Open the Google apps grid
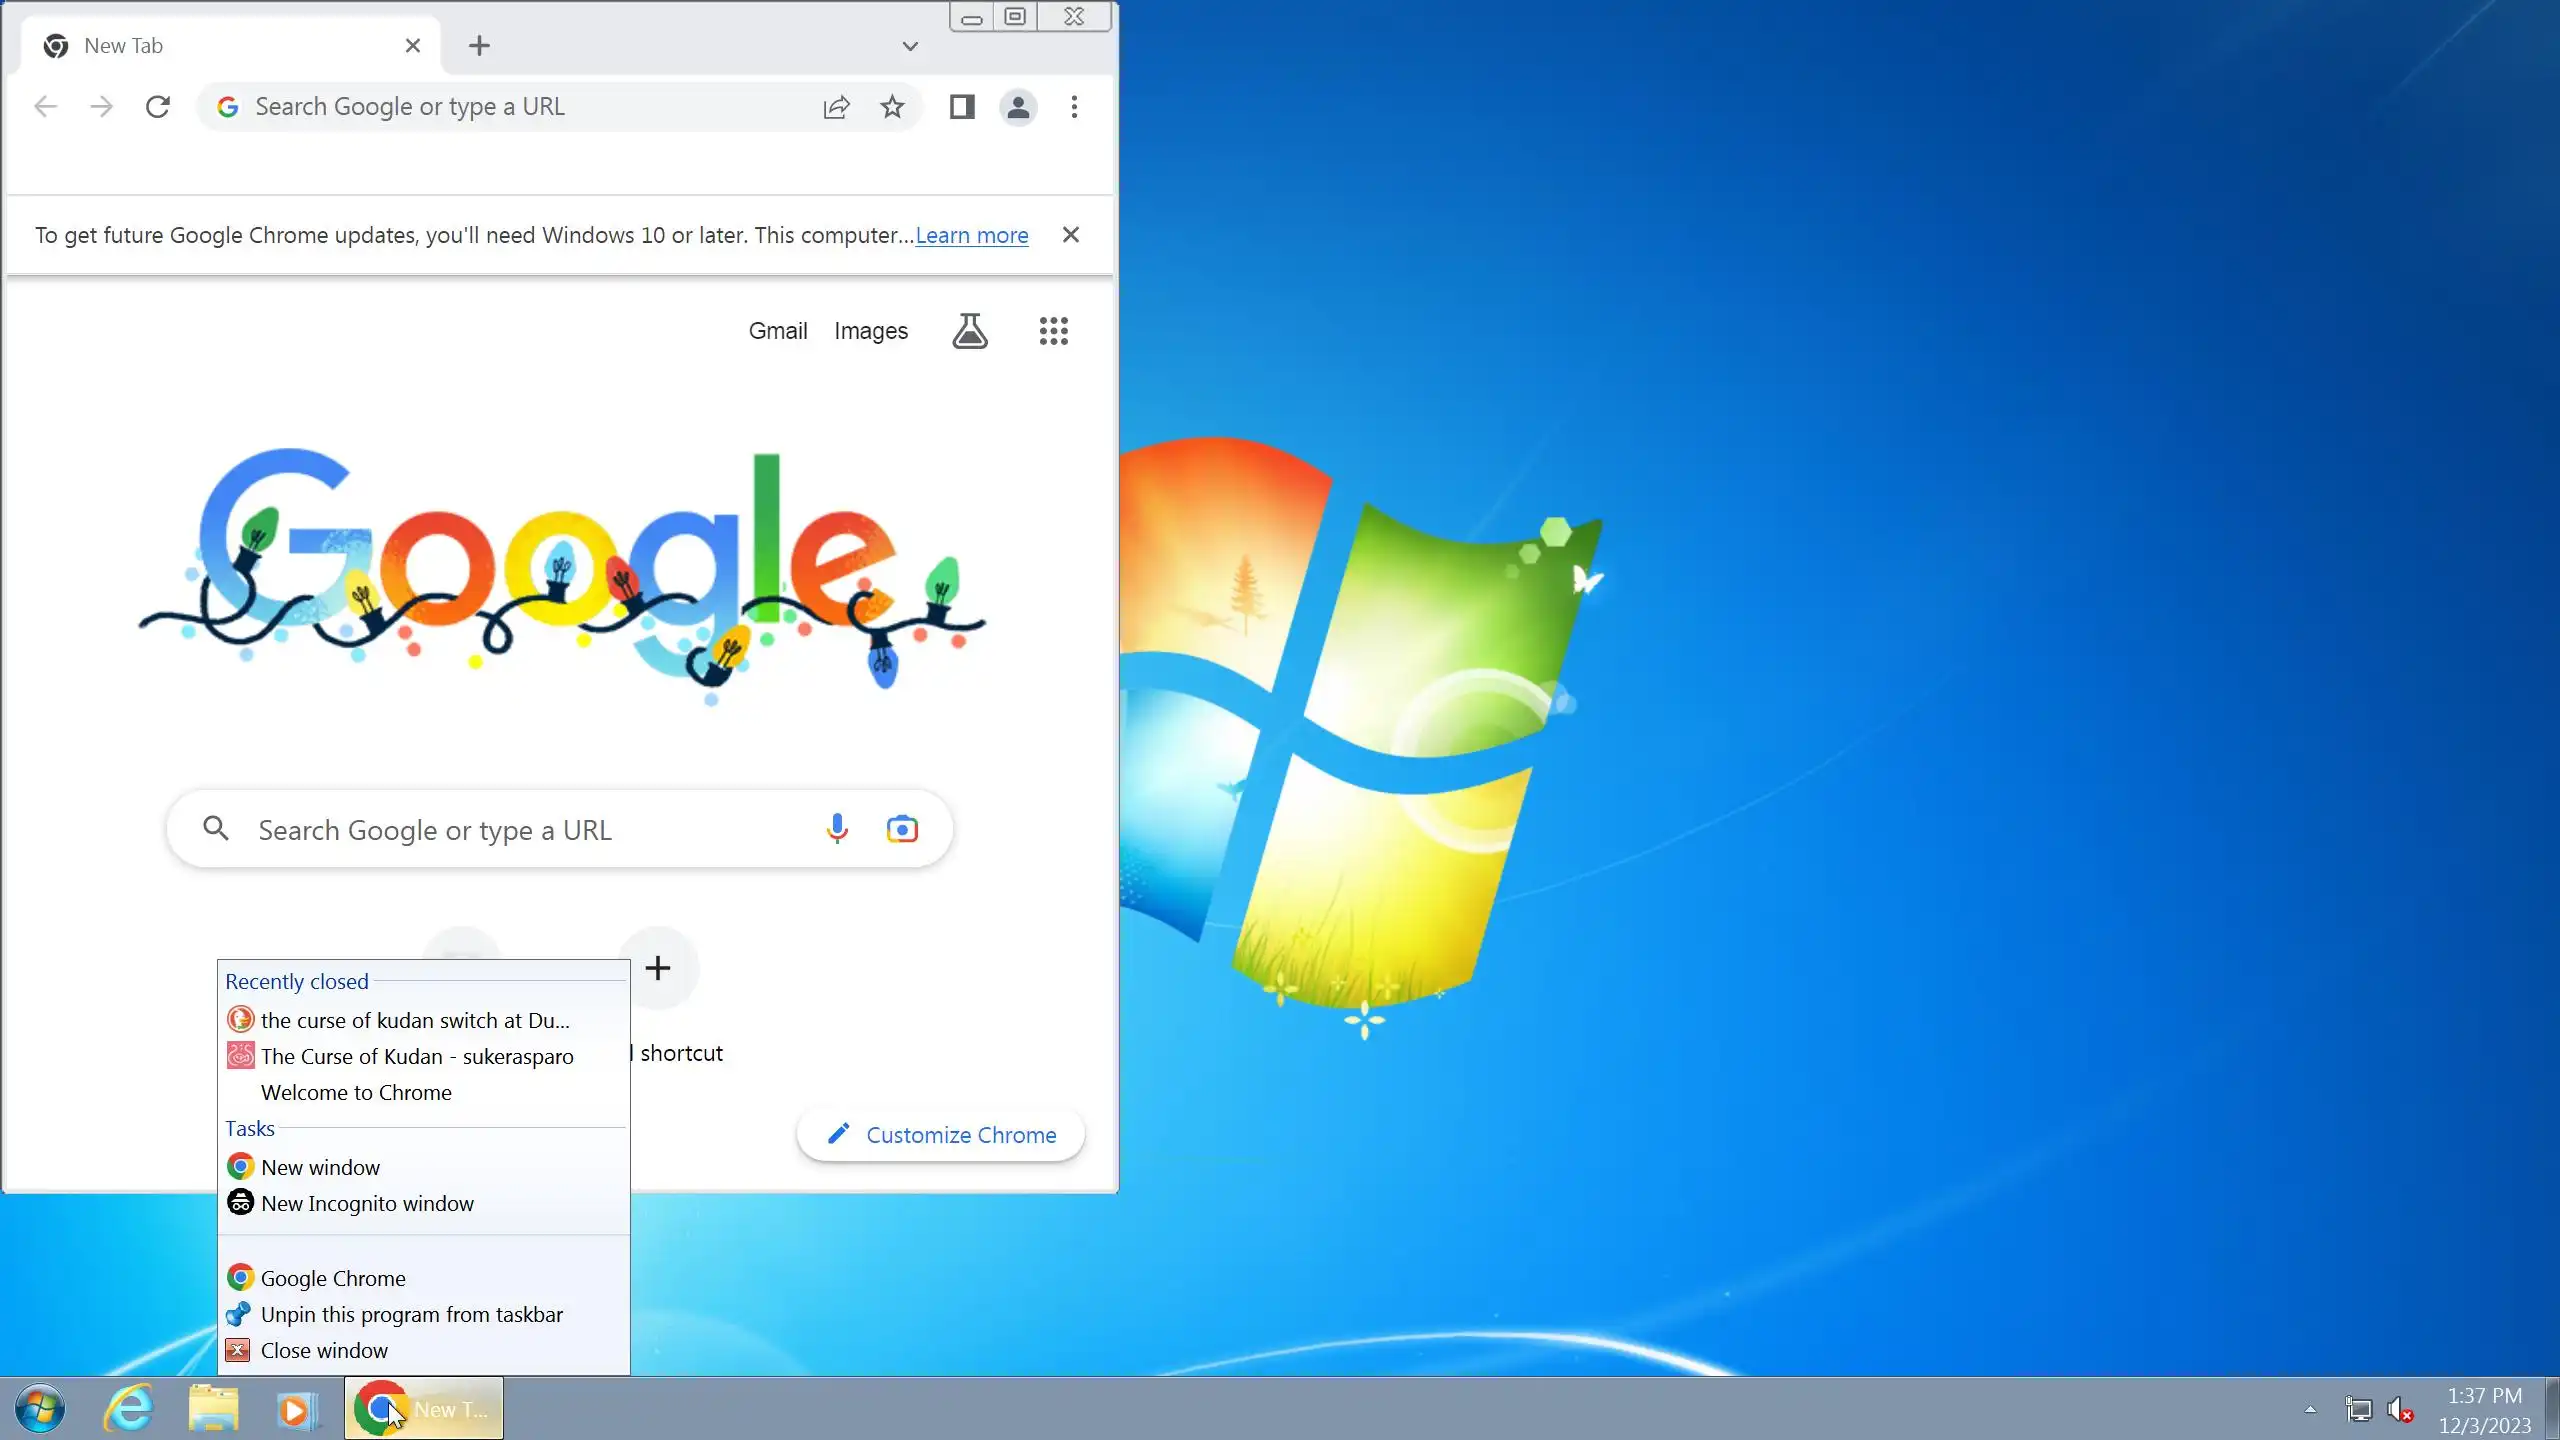 point(1053,331)
